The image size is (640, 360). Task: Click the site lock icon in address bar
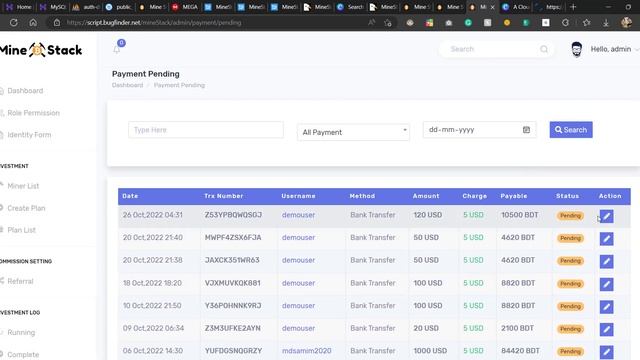pyautogui.click(x=57, y=23)
